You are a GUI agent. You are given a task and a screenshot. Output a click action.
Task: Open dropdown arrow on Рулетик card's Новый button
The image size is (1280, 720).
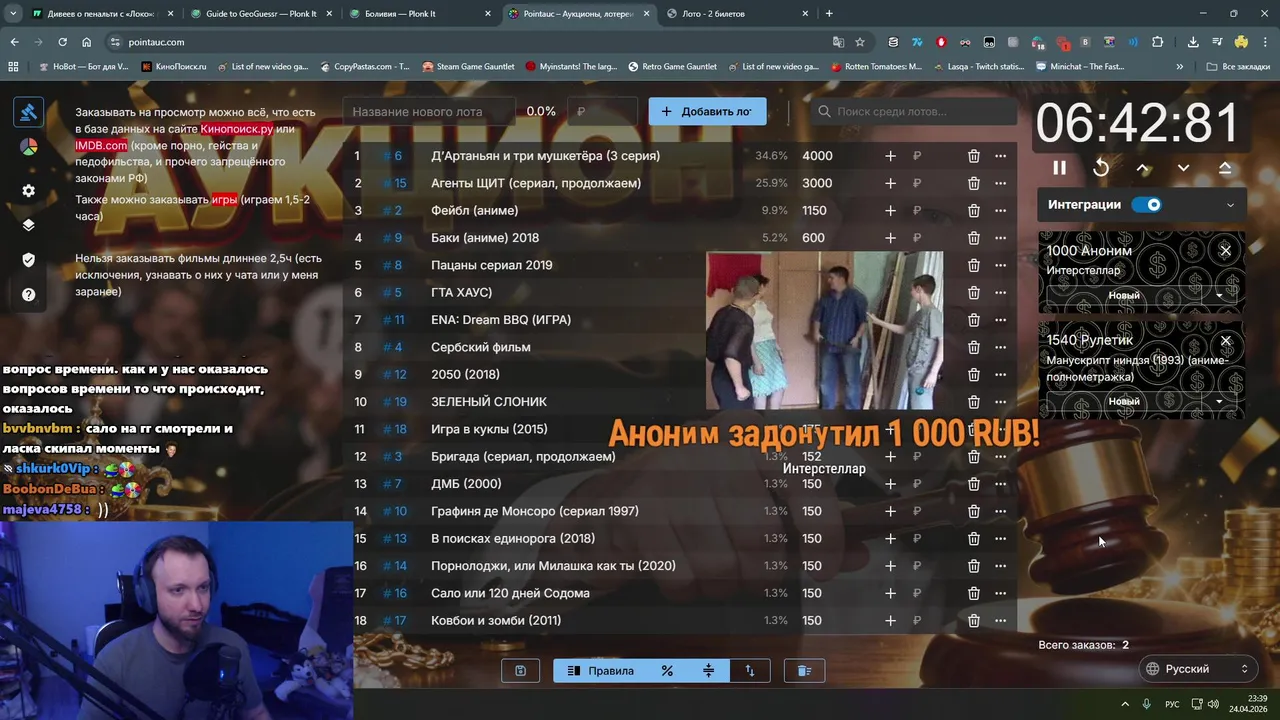point(1219,401)
